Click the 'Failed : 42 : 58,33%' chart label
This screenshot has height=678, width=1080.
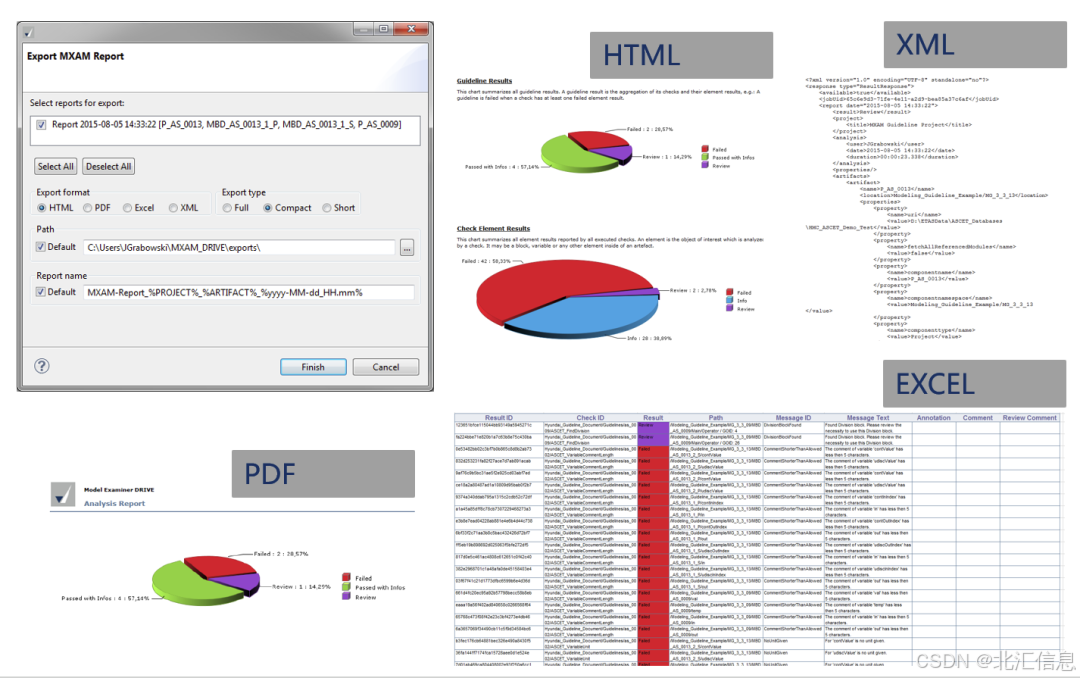pos(486,261)
